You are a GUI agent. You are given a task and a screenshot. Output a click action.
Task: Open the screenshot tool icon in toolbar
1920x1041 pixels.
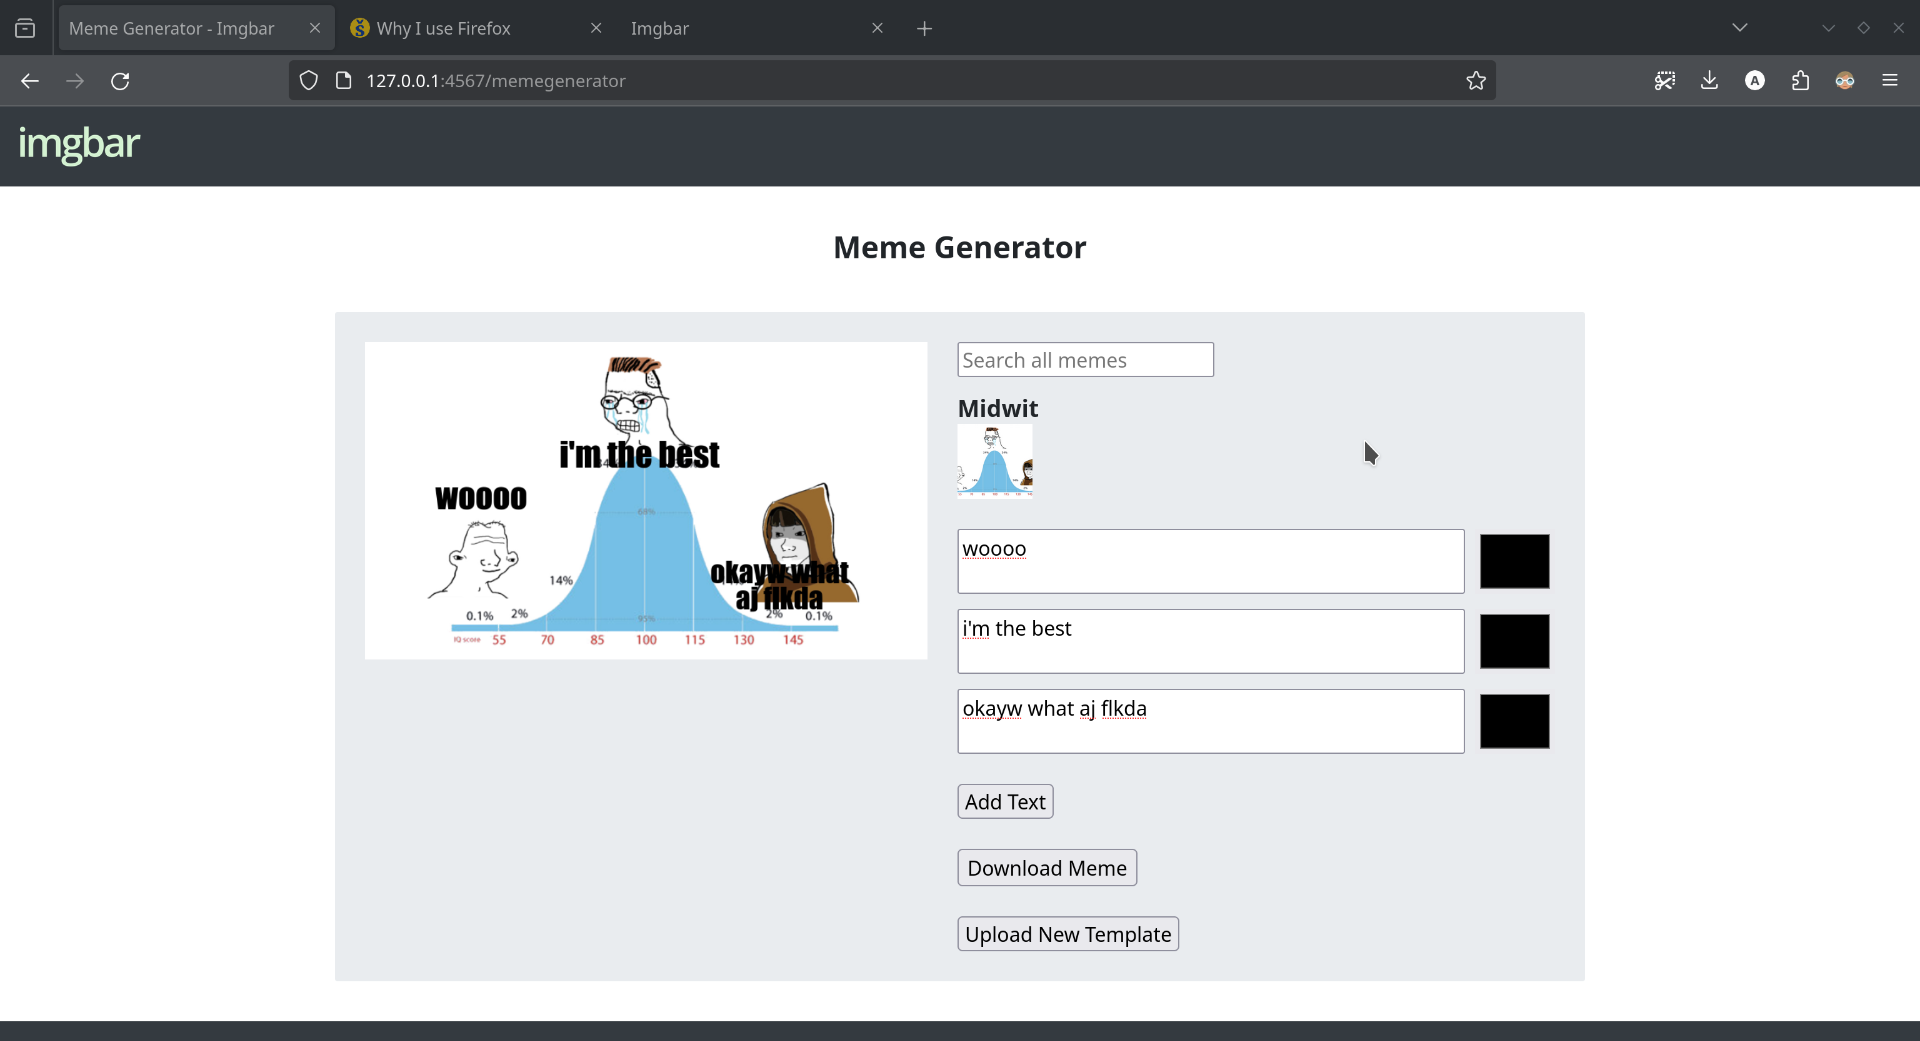(1665, 81)
